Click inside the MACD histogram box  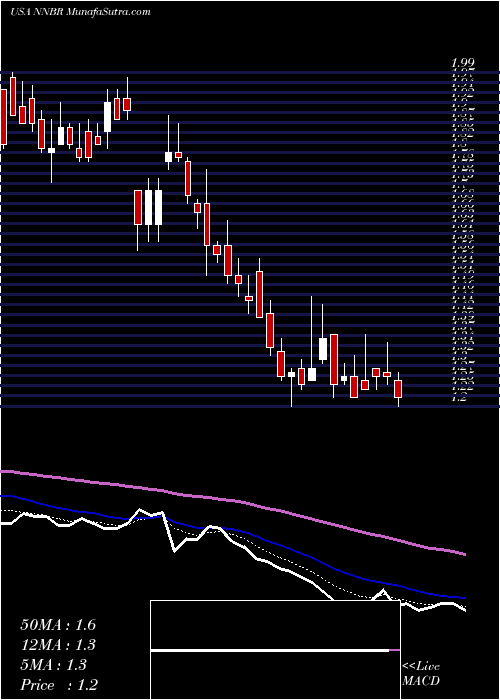pos(275,650)
